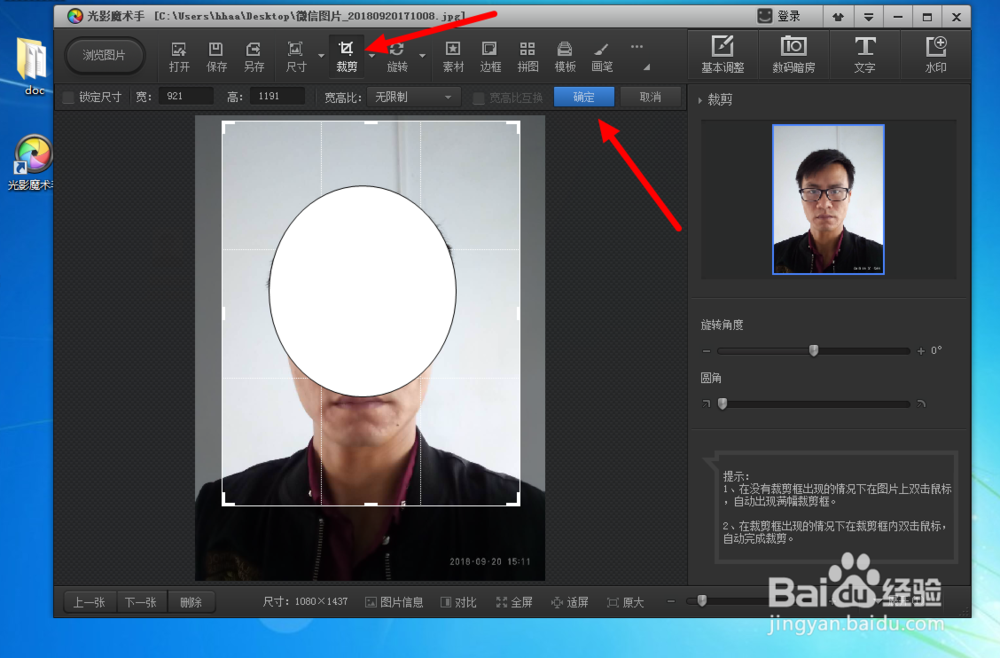Open the skin (shirt) icon in title bar
The image size is (1000, 658).
point(838,17)
